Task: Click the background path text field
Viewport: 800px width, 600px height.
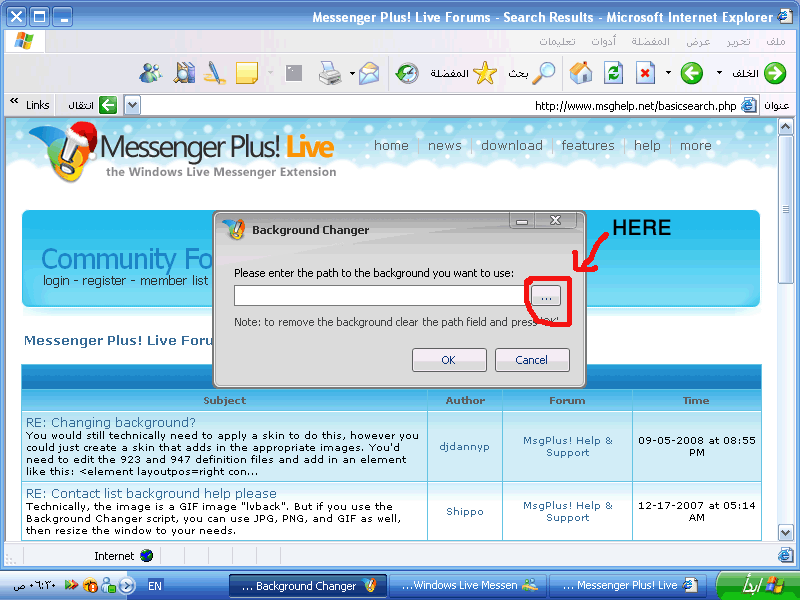Action: click(380, 296)
